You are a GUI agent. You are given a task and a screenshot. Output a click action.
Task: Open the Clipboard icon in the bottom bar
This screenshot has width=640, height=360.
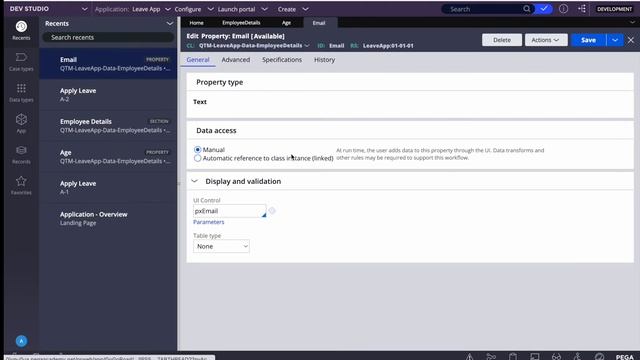pos(513,356)
